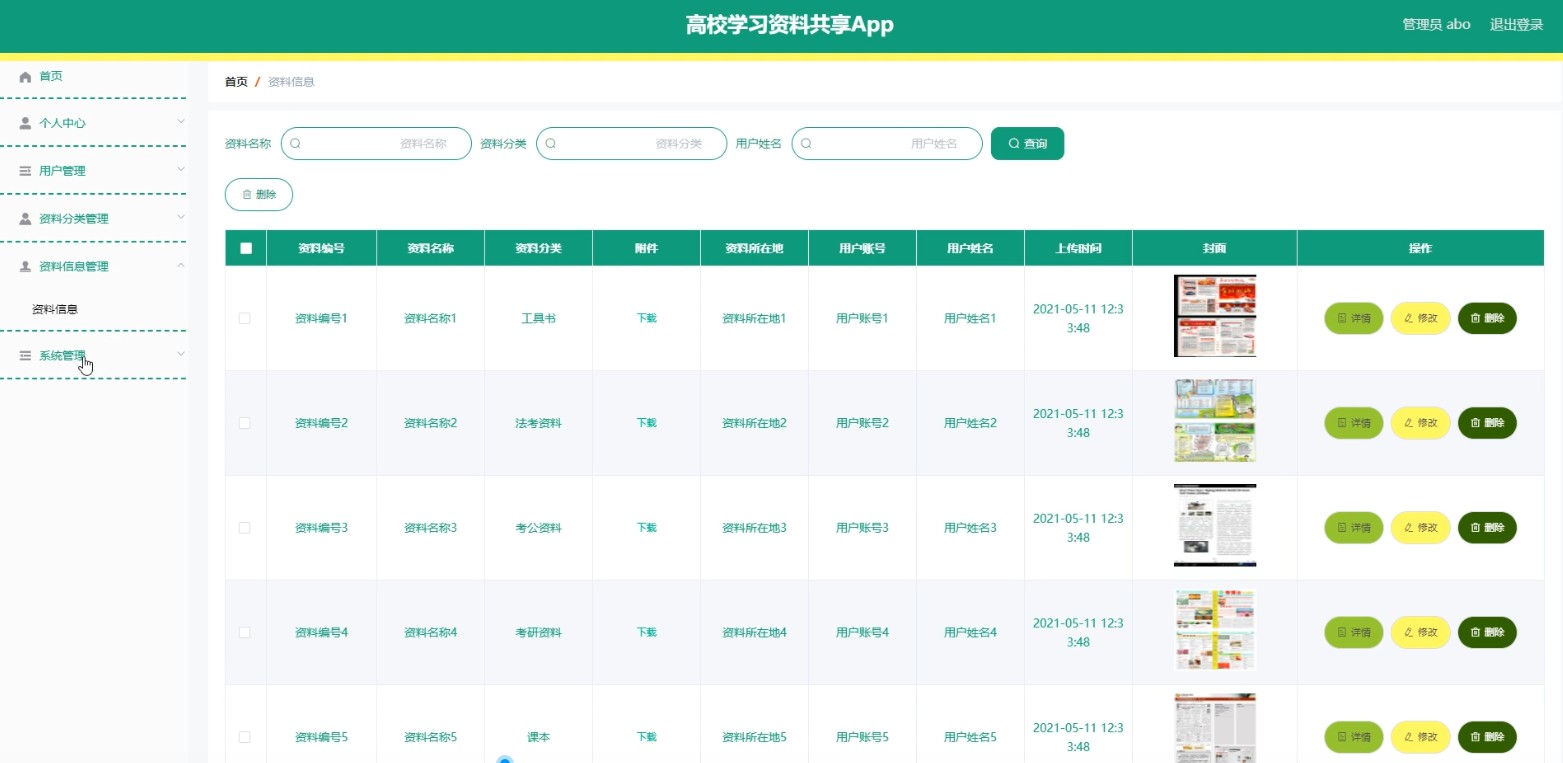Viewport: 1563px width, 763px height.
Task: Click the home icon beside 首页 in sidebar
Action: 26,77
